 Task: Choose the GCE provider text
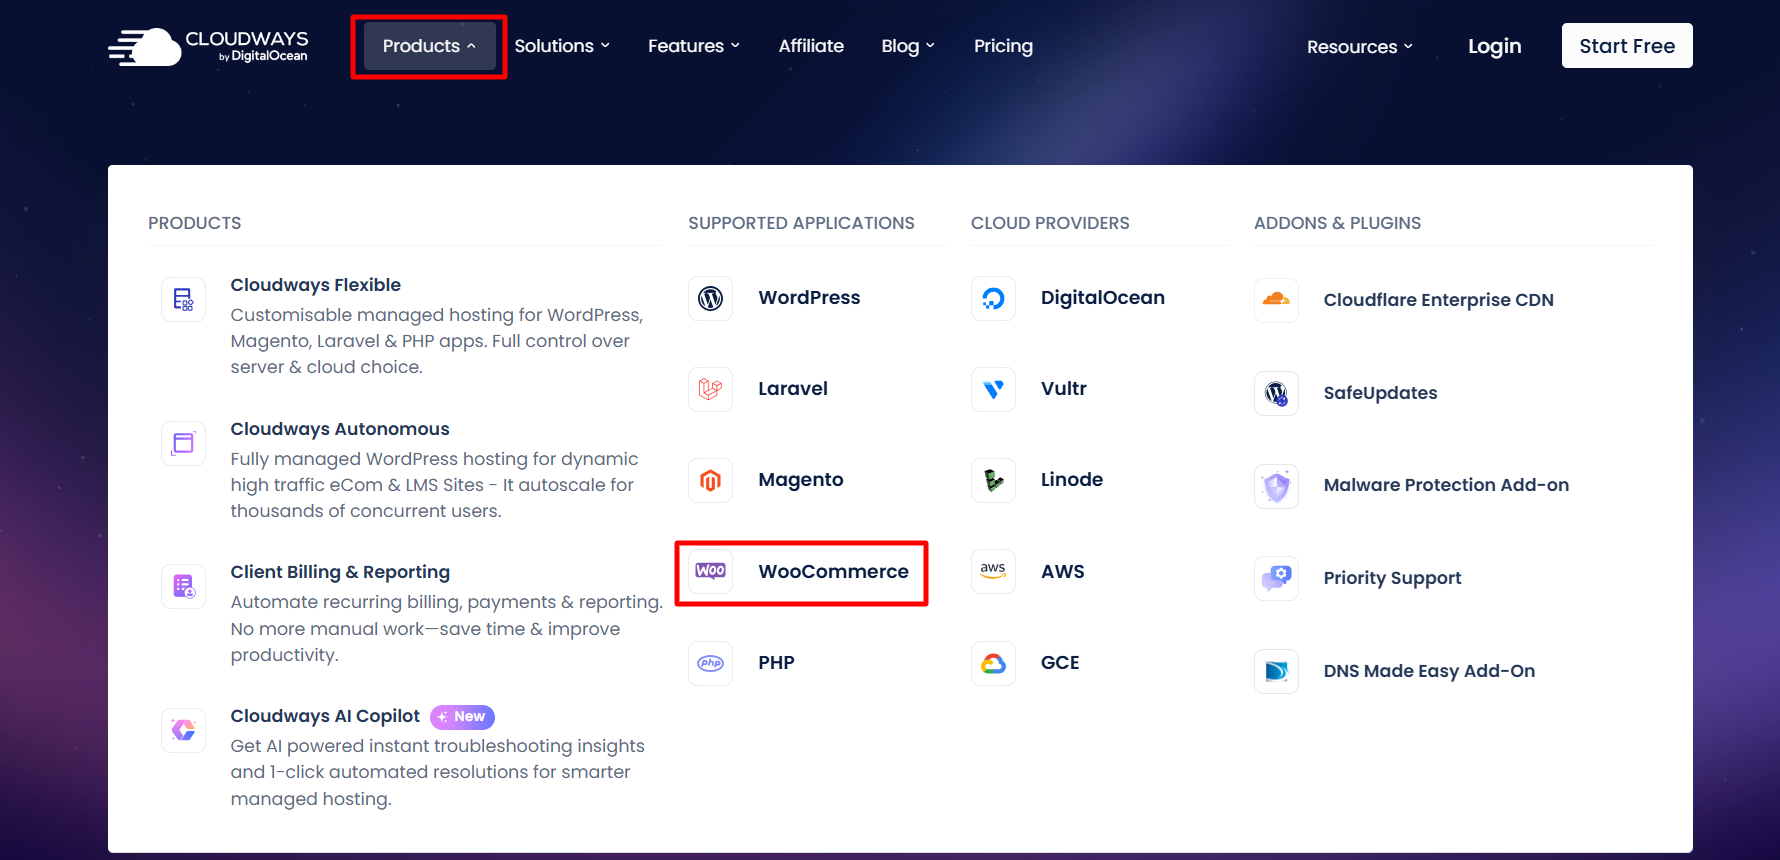[x=1060, y=663]
